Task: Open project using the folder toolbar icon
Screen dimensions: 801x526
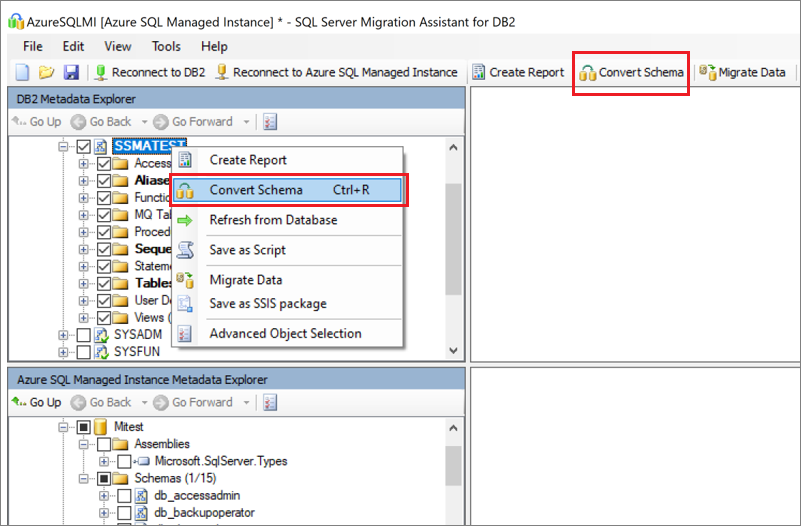Action: (46, 72)
